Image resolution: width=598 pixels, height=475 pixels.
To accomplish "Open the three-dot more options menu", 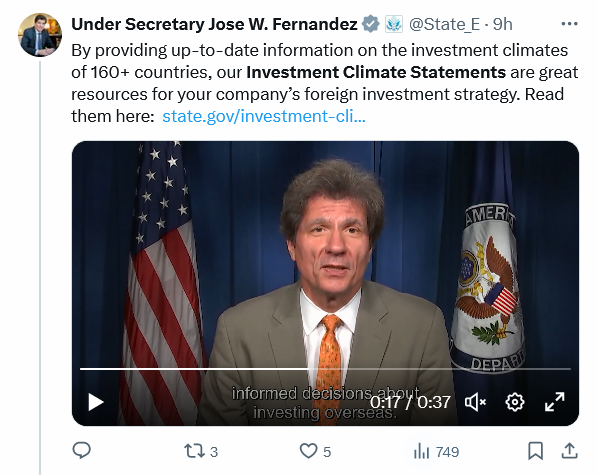I will pos(569,24).
